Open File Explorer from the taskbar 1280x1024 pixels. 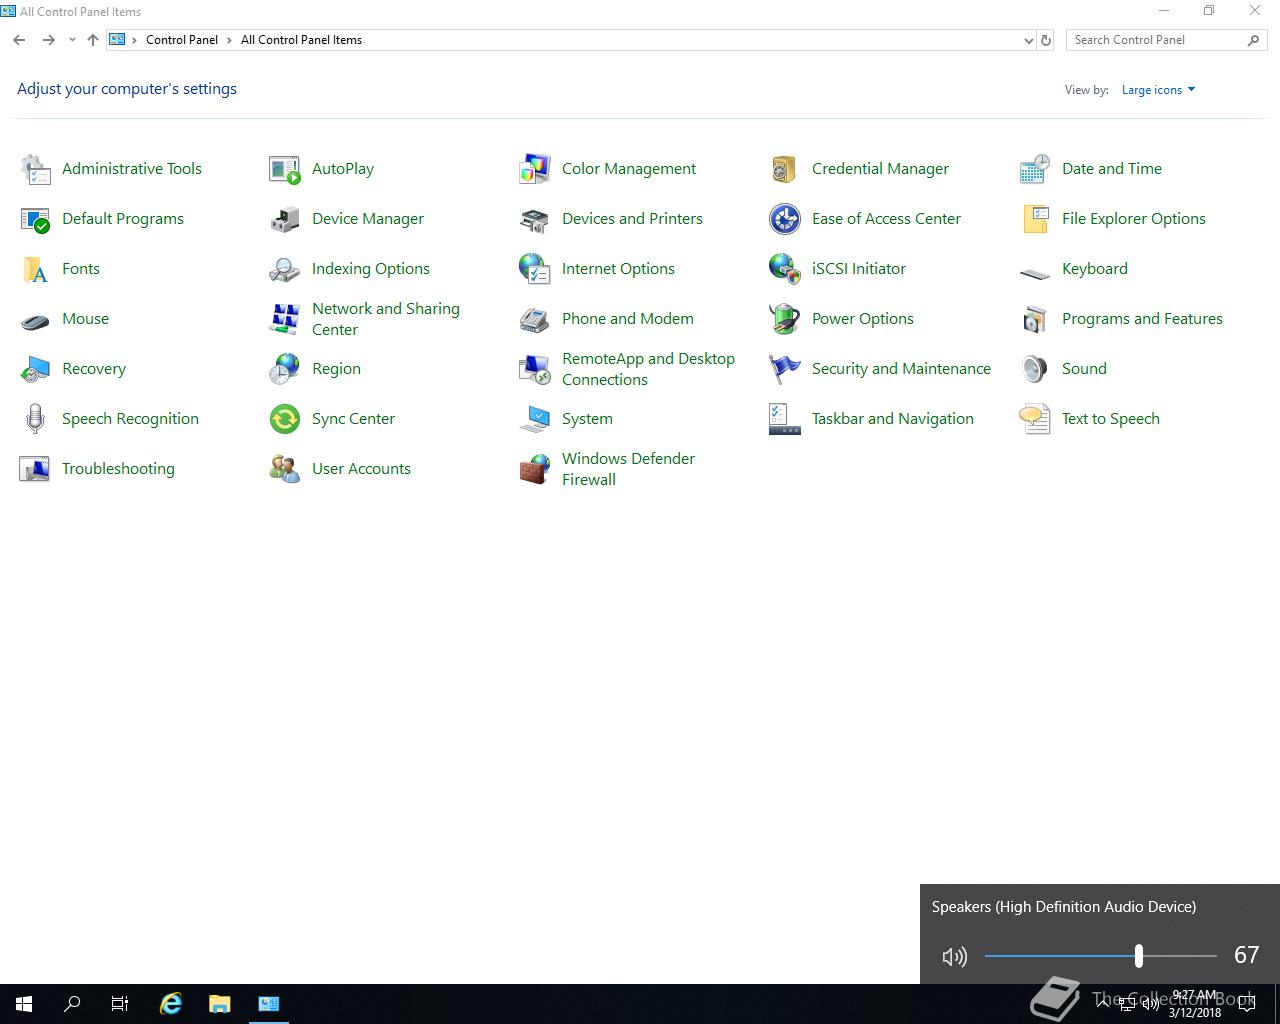[220, 1004]
